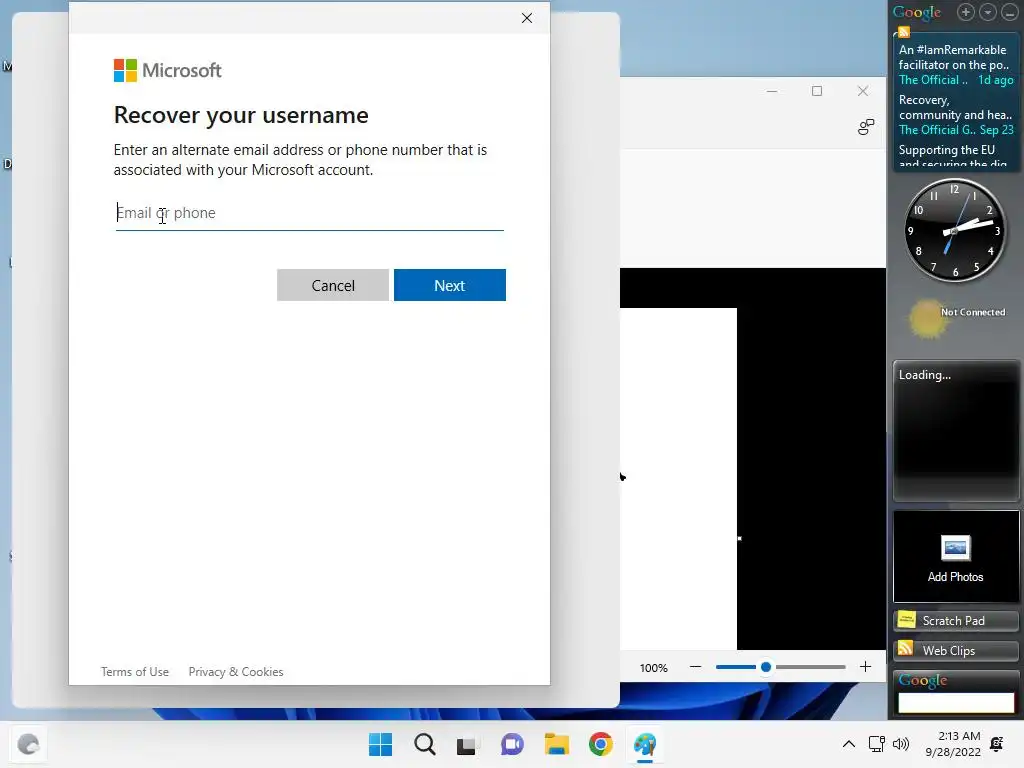
Task: Click the Microsoft logo in the dialog
Action: click(168, 71)
